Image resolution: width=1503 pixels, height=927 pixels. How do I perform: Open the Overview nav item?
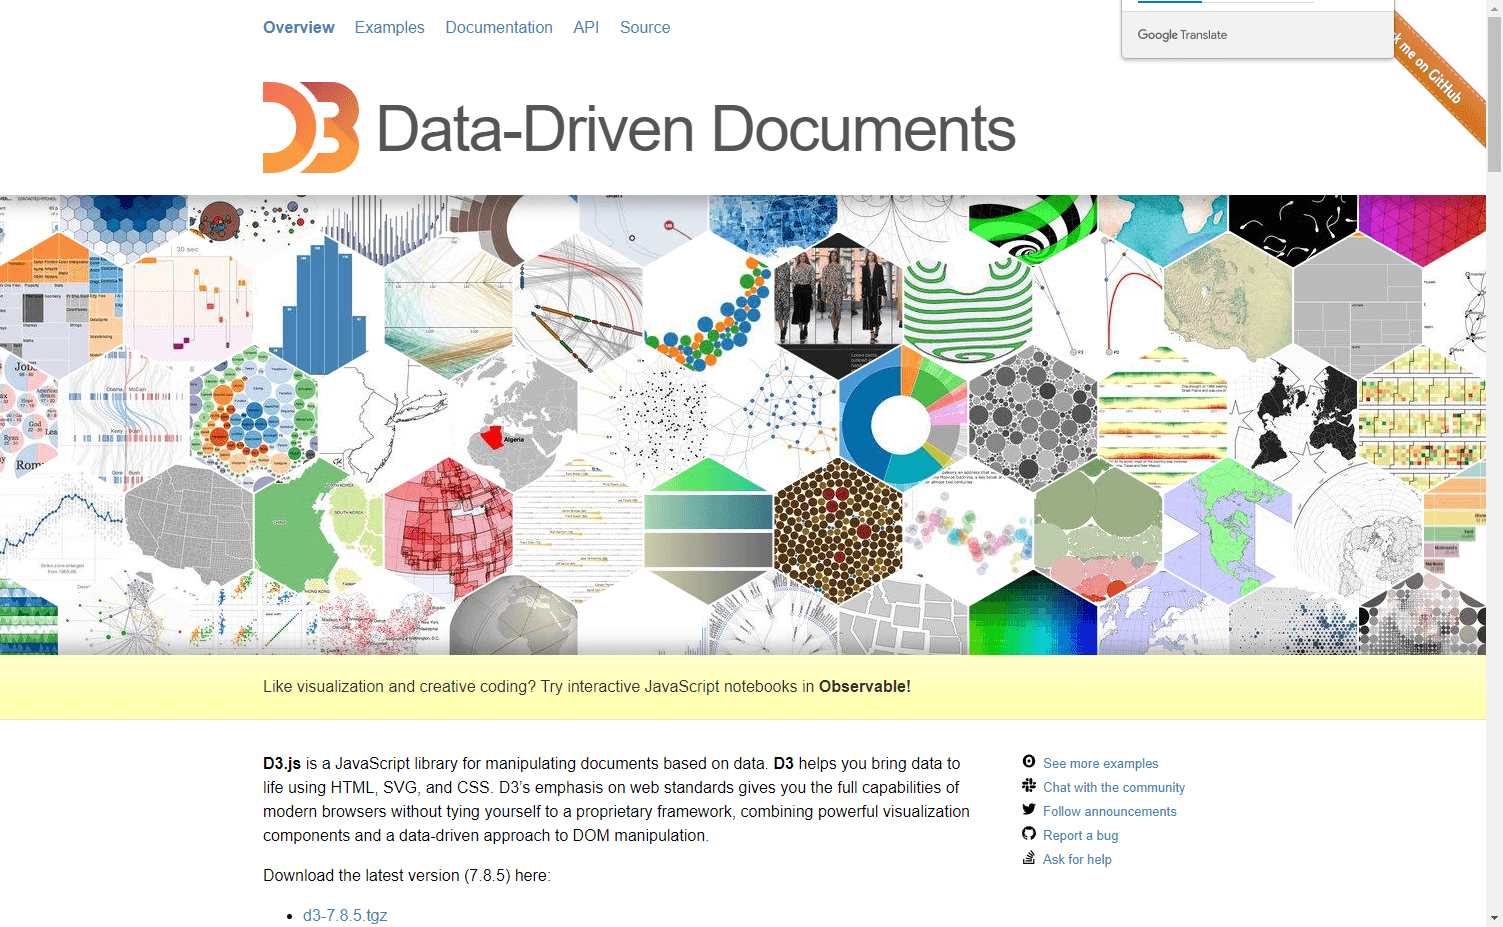pyautogui.click(x=298, y=27)
